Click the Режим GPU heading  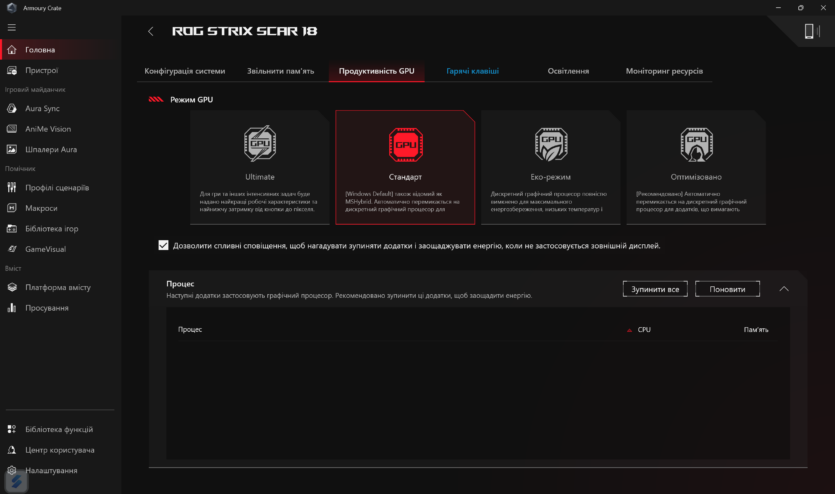tap(192, 100)
